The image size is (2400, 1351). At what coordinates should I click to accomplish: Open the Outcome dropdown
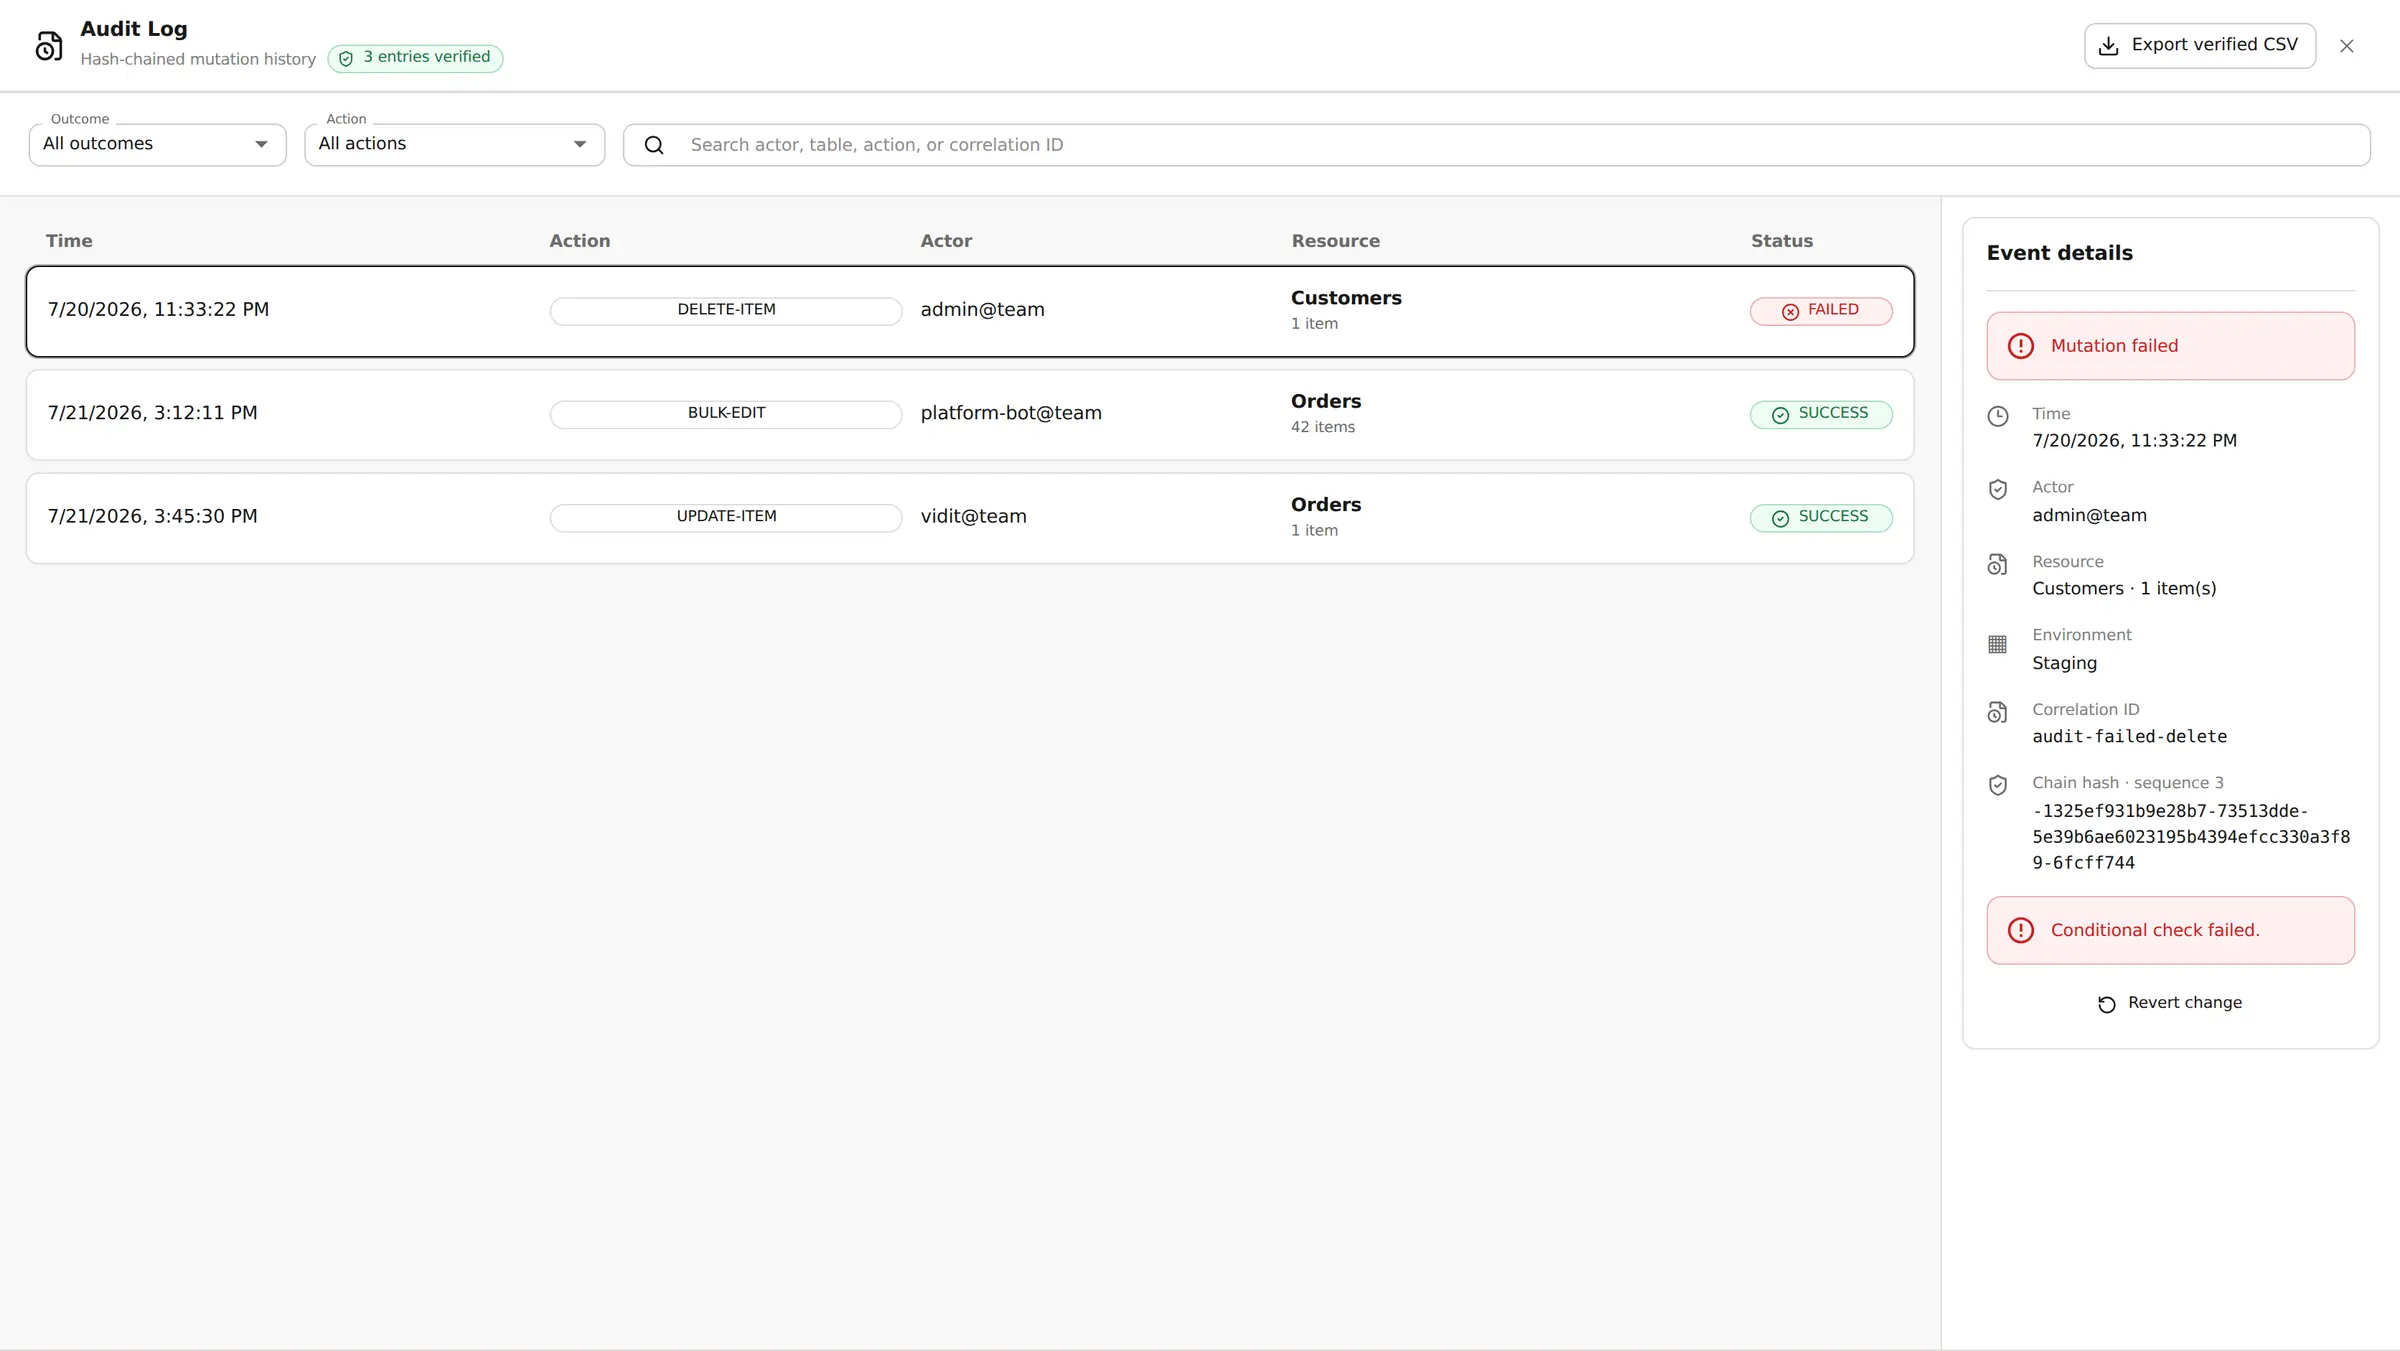(158, 145)
